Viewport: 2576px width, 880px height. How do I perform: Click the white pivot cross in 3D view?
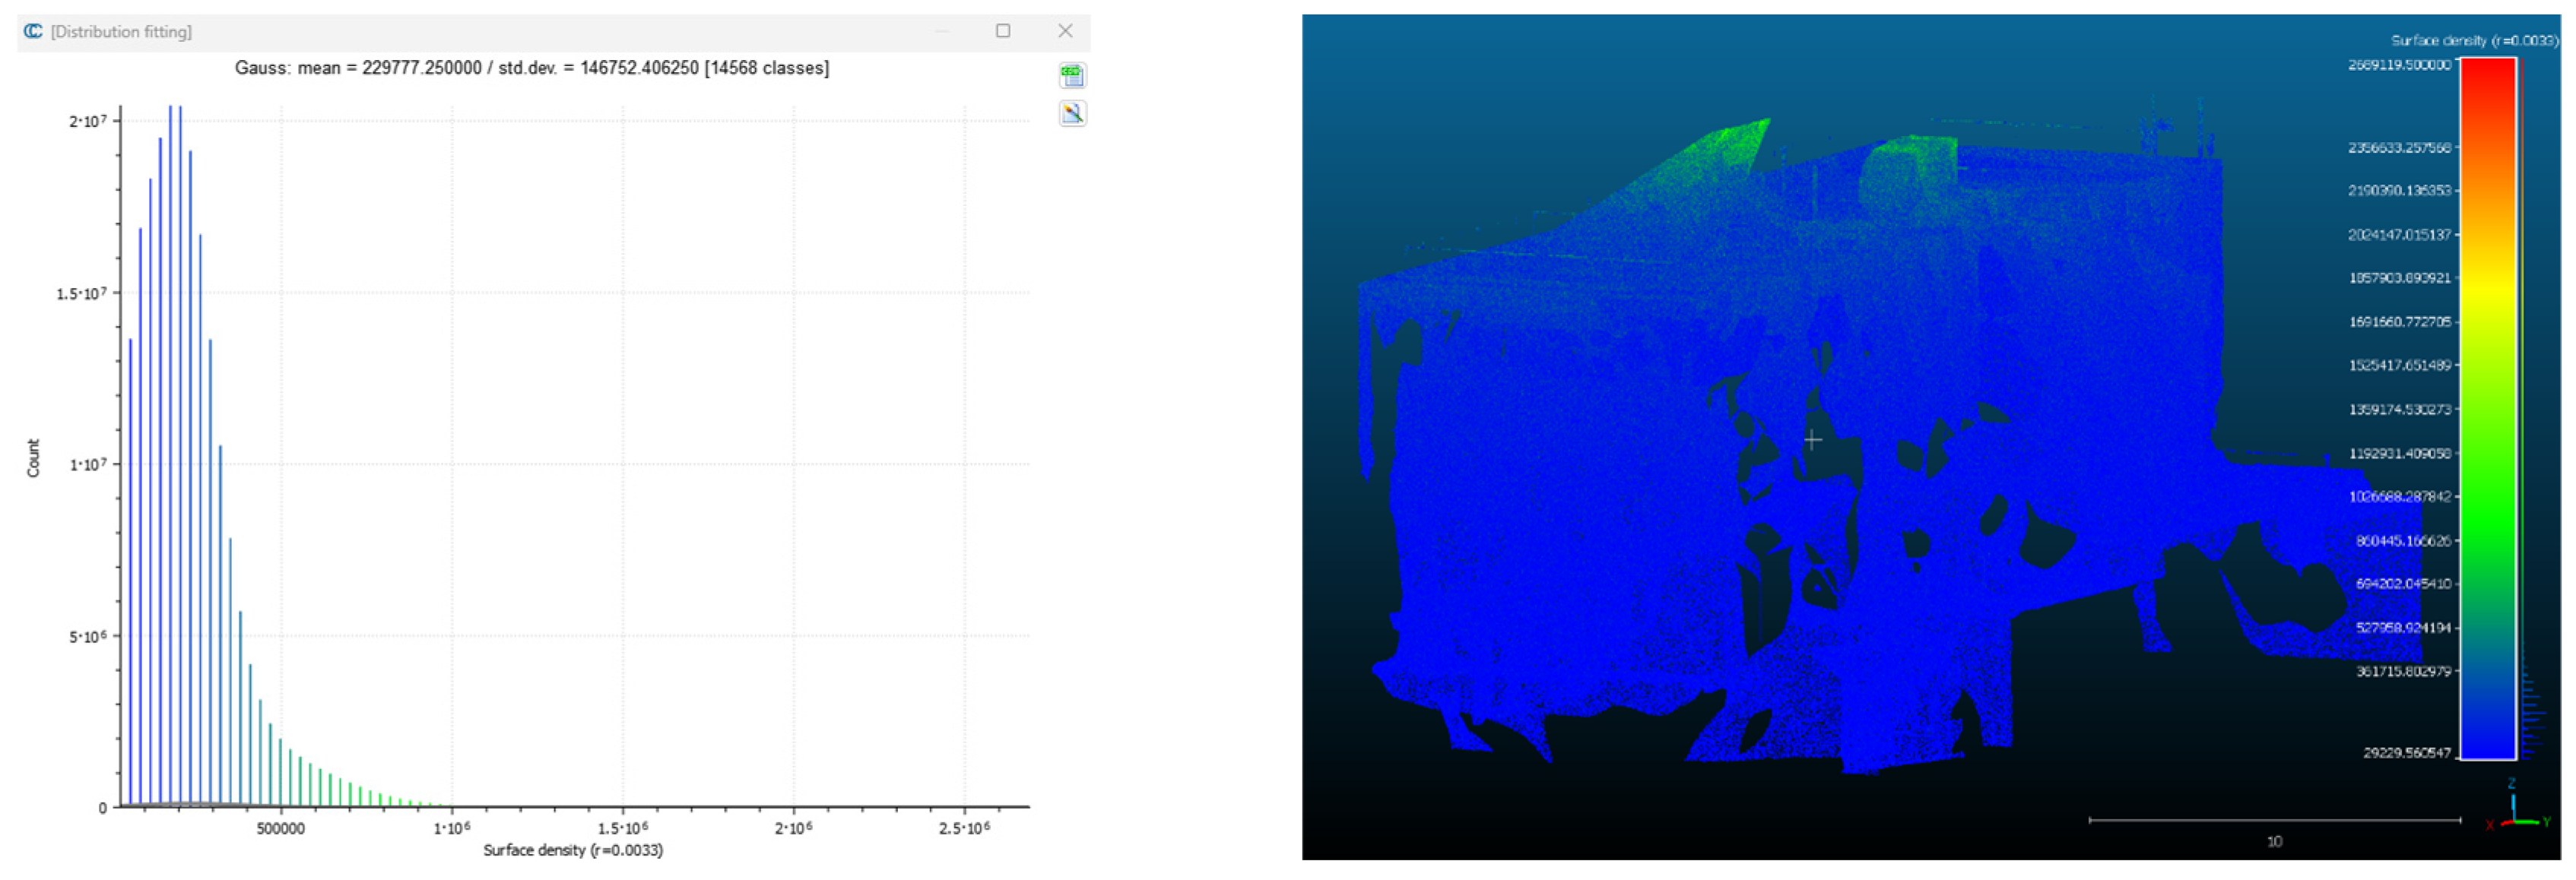click(x=1812, y=440)
